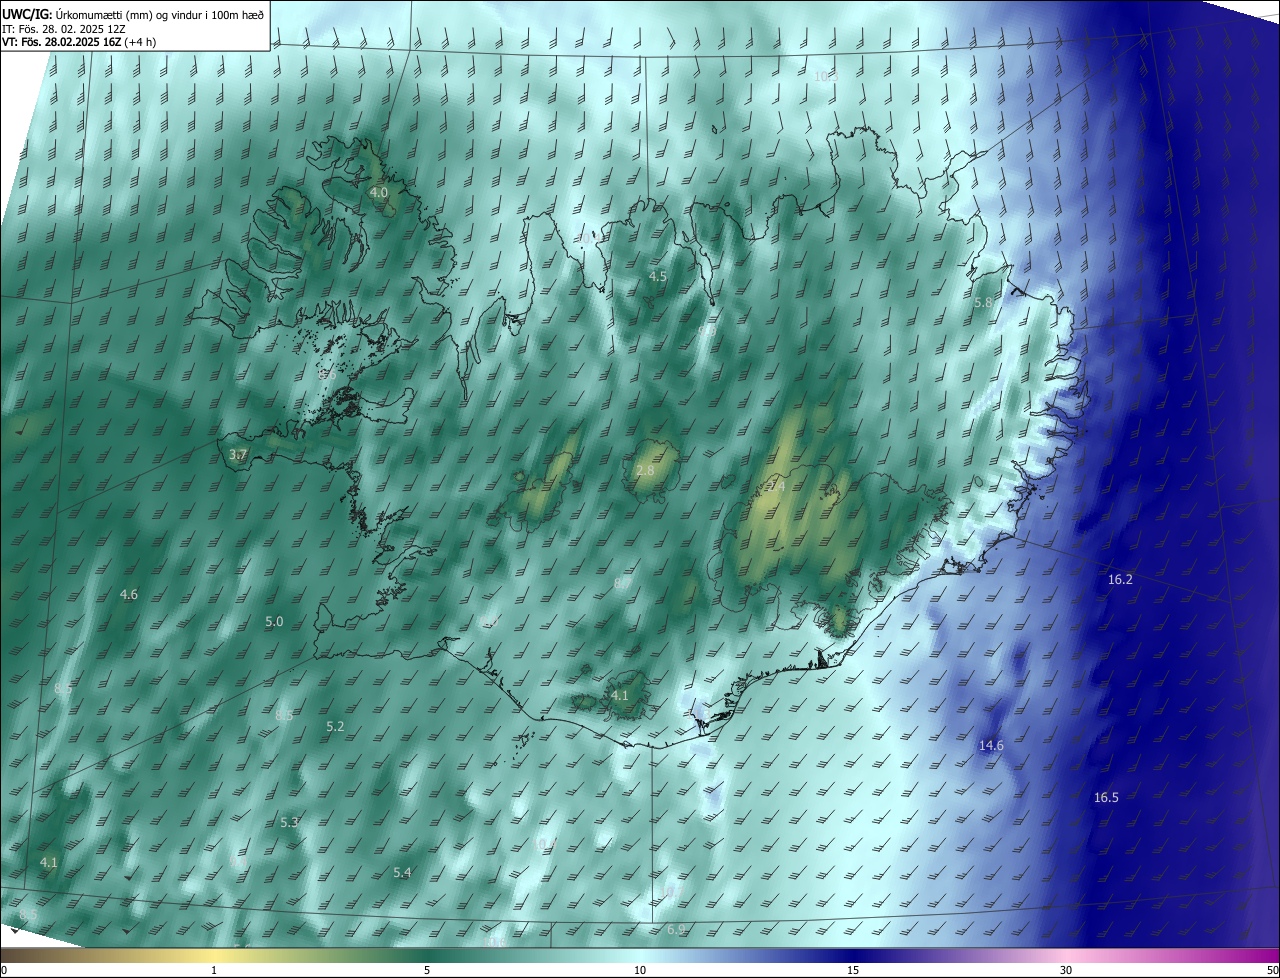Click the 2.8 value on the central glacier
Screen dimensions: 1280x978
[x=645, y=470]
